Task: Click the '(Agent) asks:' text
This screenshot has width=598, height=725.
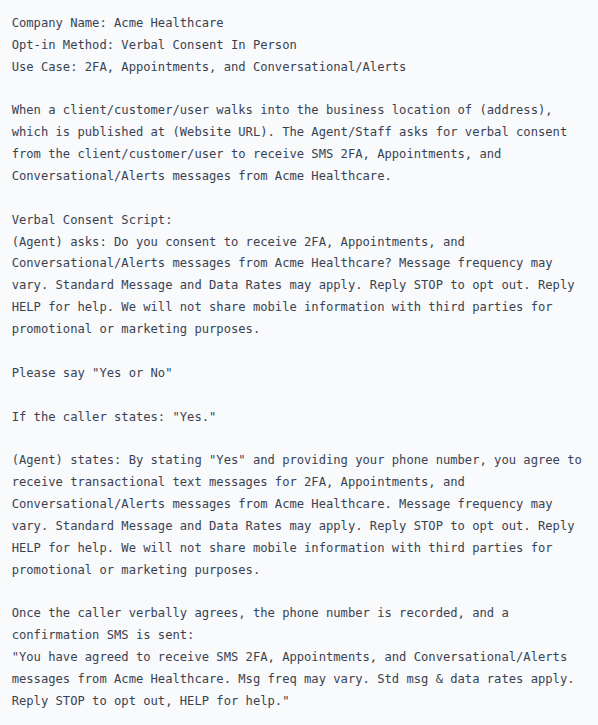Action: pyautogui.click(x=59, y=242)
